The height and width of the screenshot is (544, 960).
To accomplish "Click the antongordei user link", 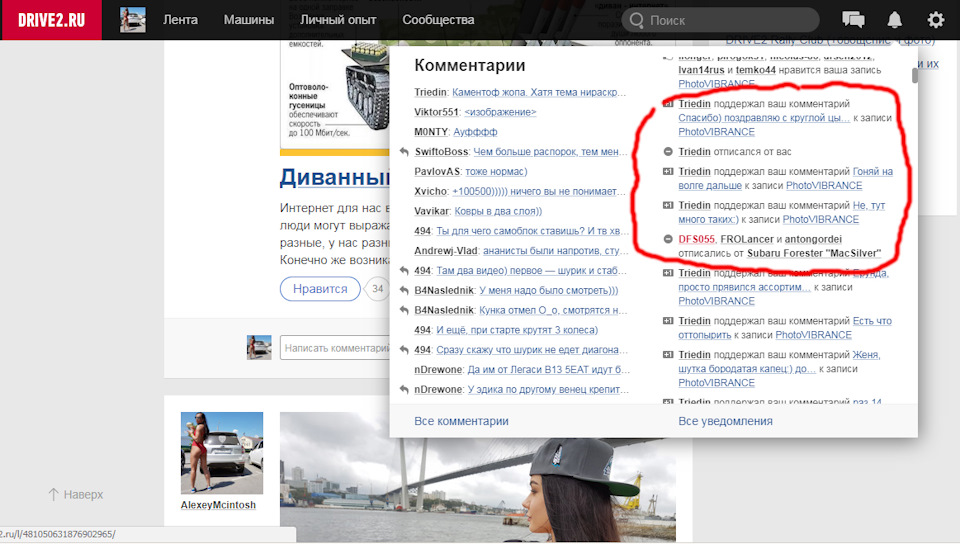I will [x=813, y=239].
